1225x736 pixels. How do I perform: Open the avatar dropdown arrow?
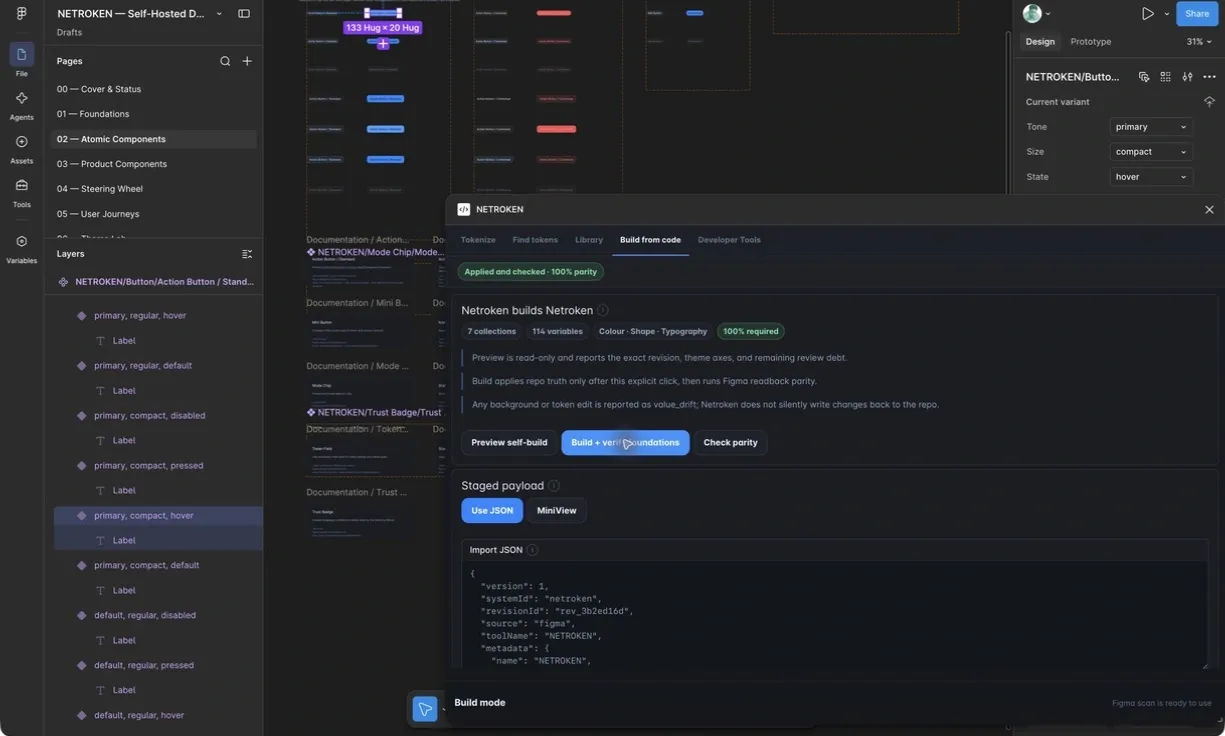1048,14
